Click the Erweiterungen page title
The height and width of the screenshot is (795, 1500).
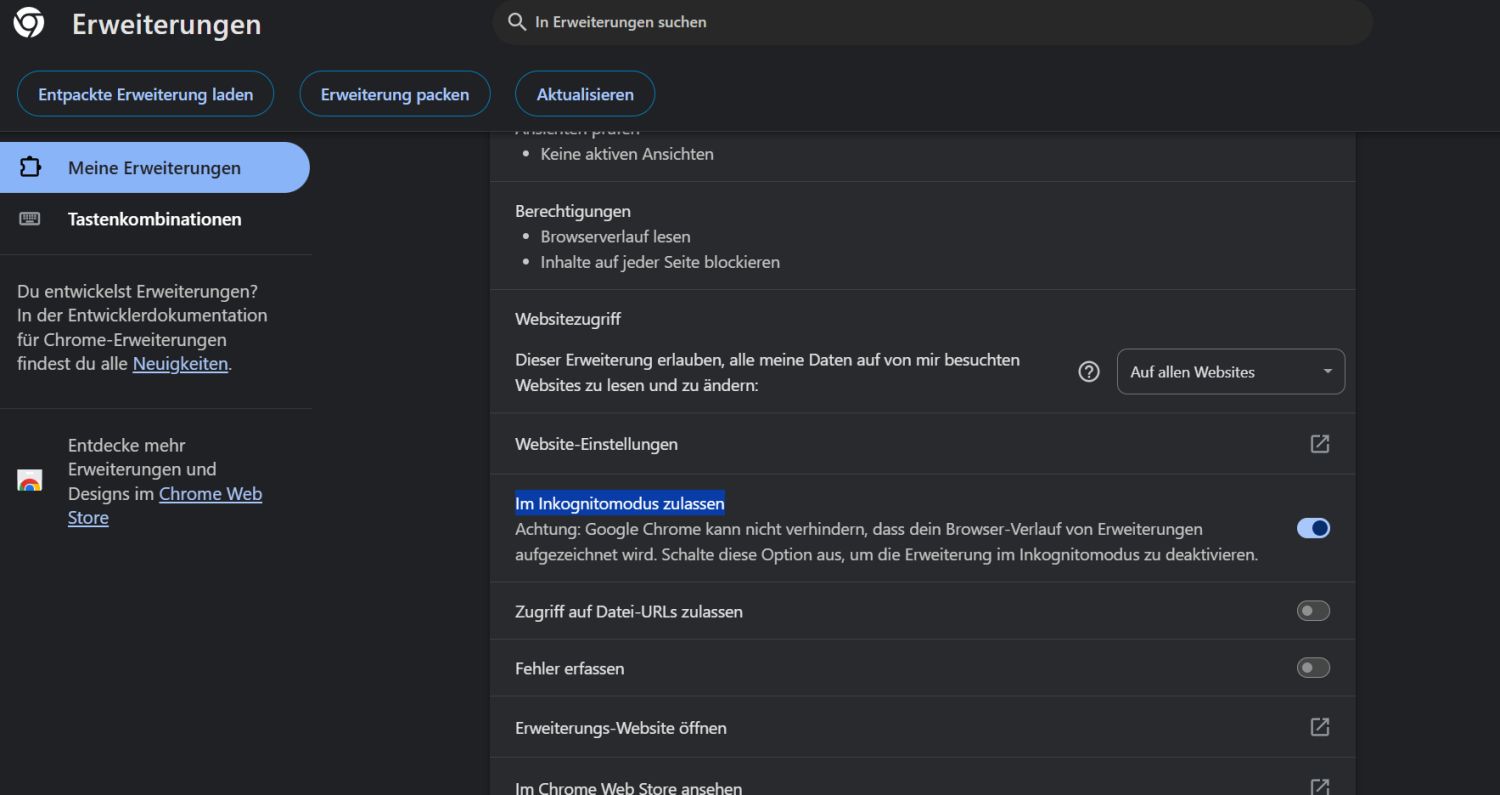click(x=166, y=24)
